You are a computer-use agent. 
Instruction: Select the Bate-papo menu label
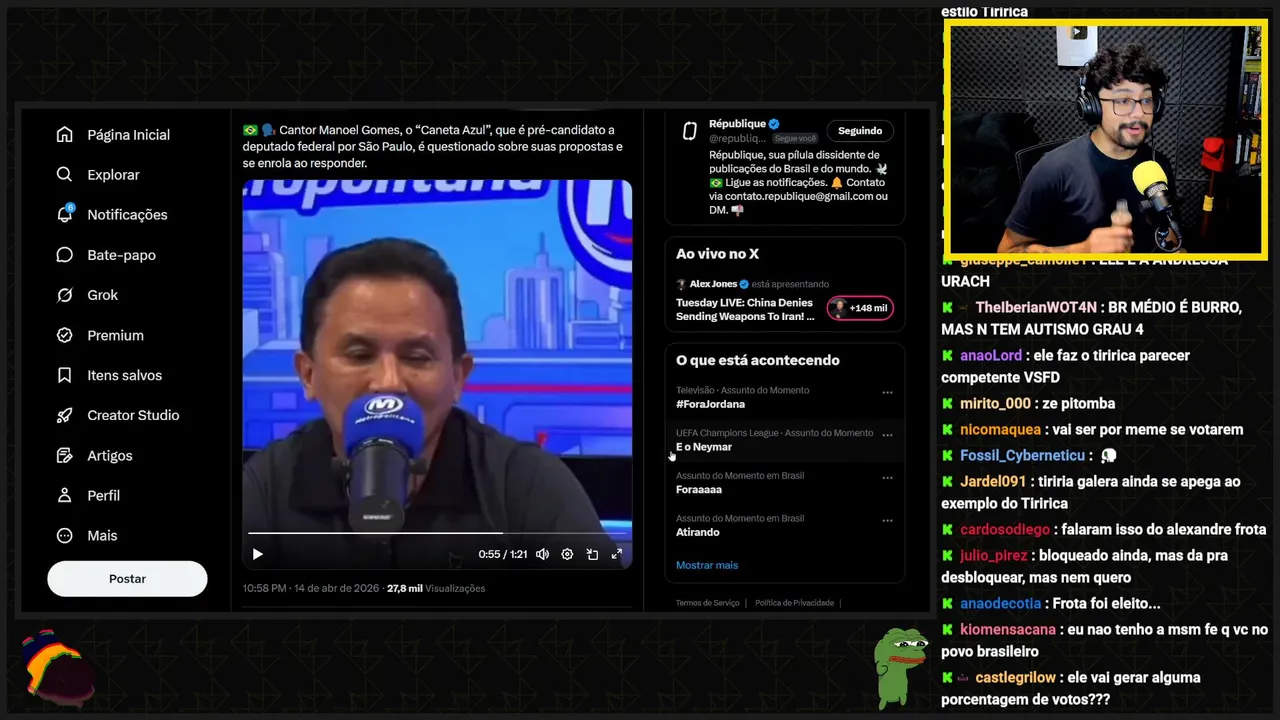(121, 255)
